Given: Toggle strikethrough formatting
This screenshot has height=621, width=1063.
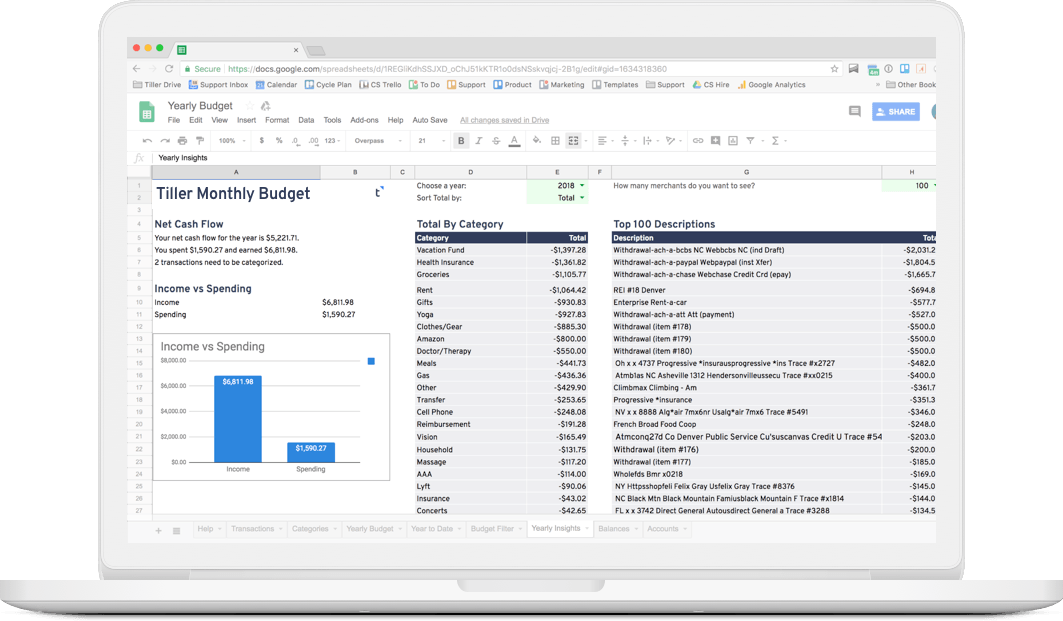Looking at the screenshot, I should tap(496, 141).
